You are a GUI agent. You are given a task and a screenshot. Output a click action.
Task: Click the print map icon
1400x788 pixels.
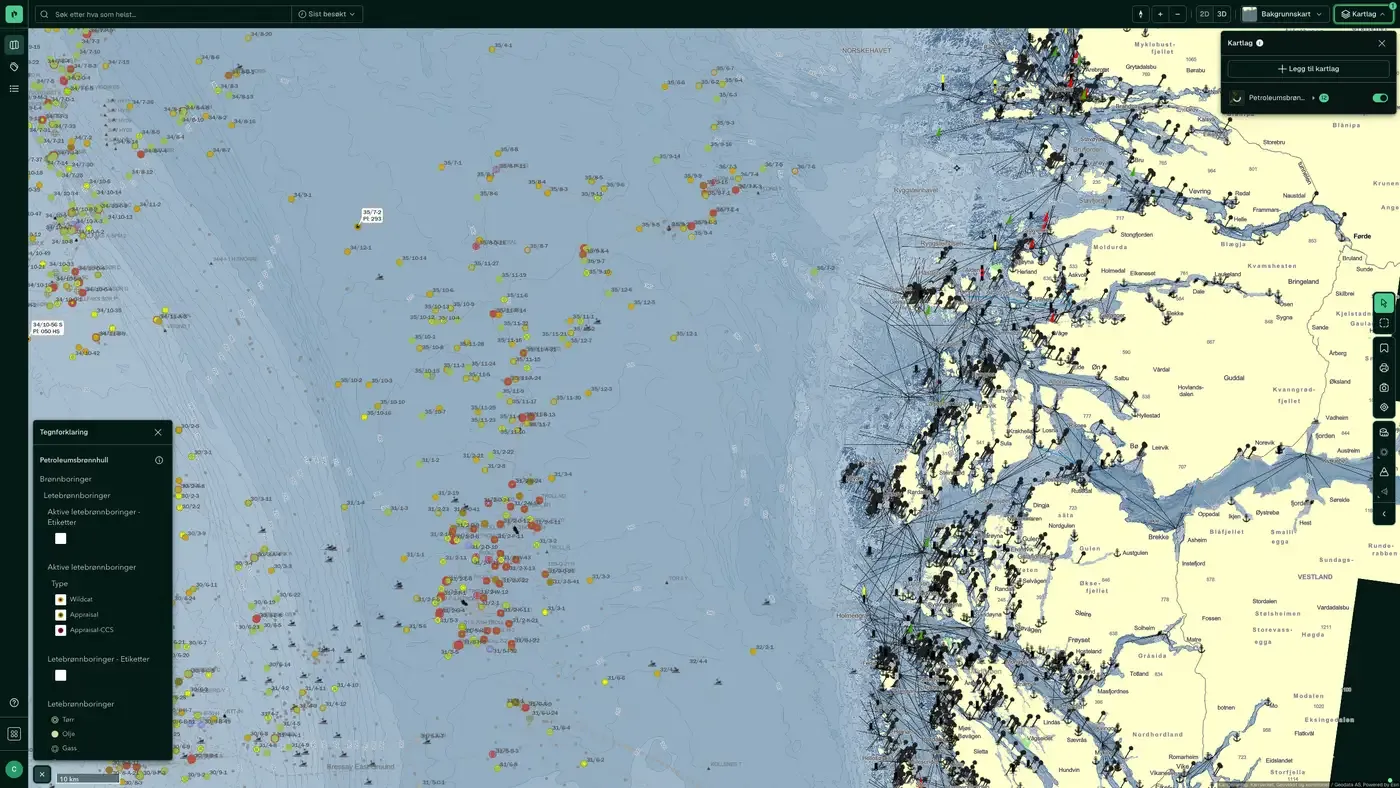click(1384, 368)
